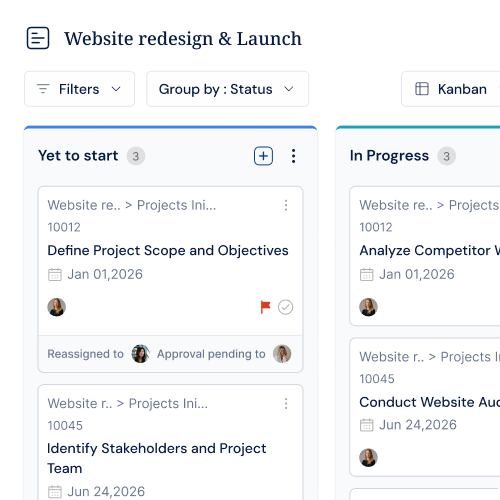Click the red priority flag on Define Project Scope
Viewport: 500px width, 500px height.
coord(265,307)
